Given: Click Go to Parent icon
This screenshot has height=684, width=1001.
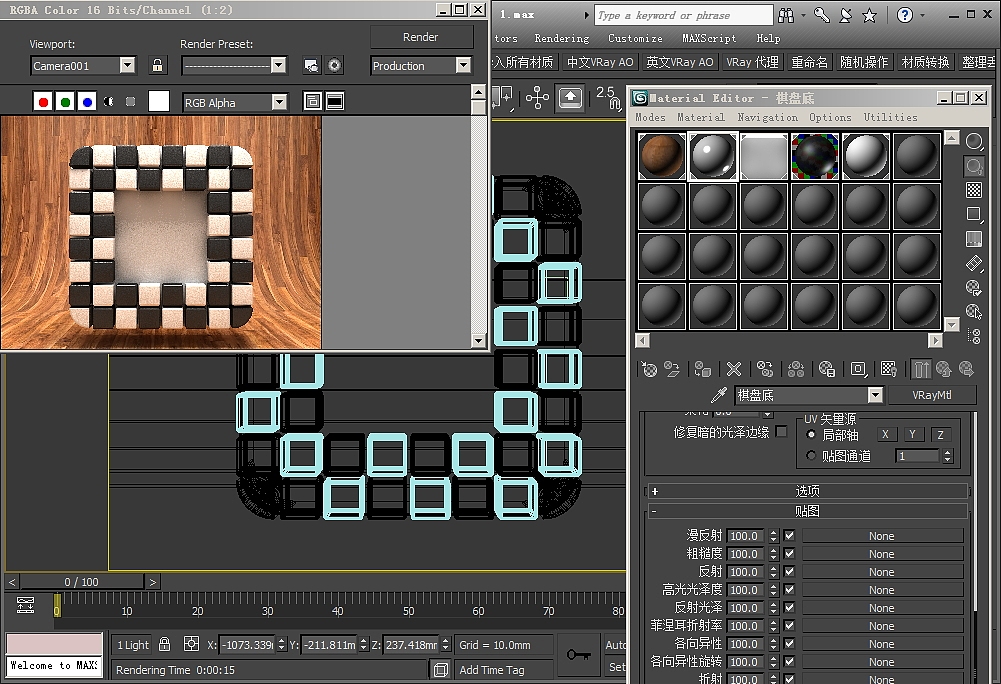Looking at the screenshot, I should click(x=943, y=369).
